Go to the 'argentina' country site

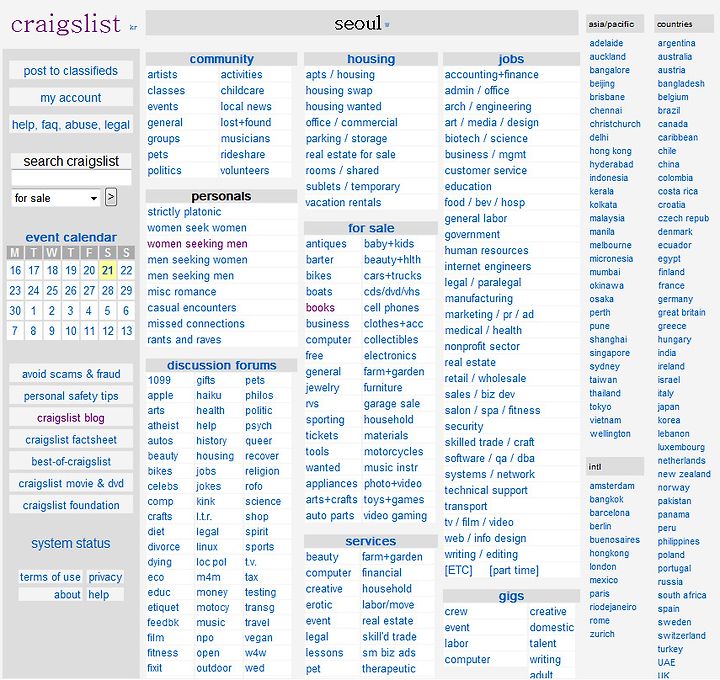676,43
